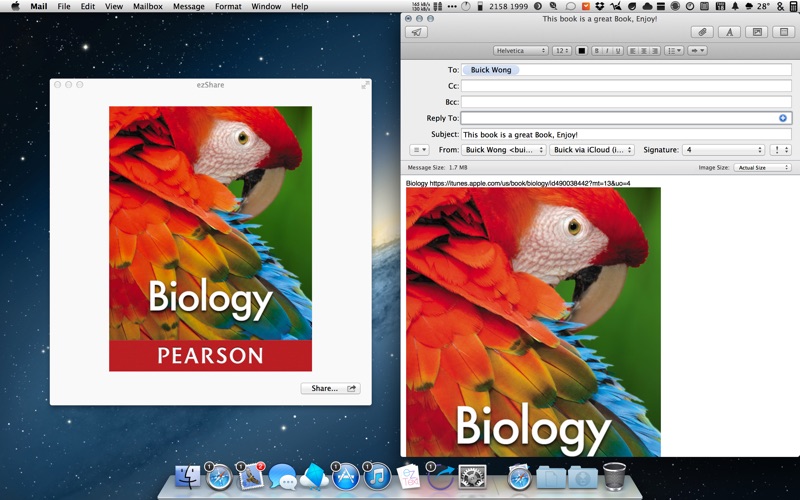Click the Biology book cover in ezShare
The width and height of the screenshot is (800, 500).
point(210,238)
